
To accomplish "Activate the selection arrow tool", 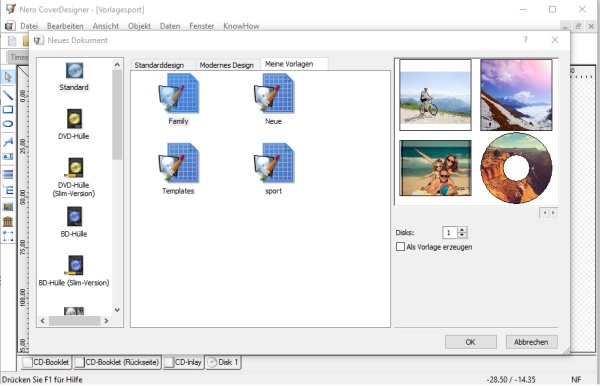I will click(x=8, y=77).
